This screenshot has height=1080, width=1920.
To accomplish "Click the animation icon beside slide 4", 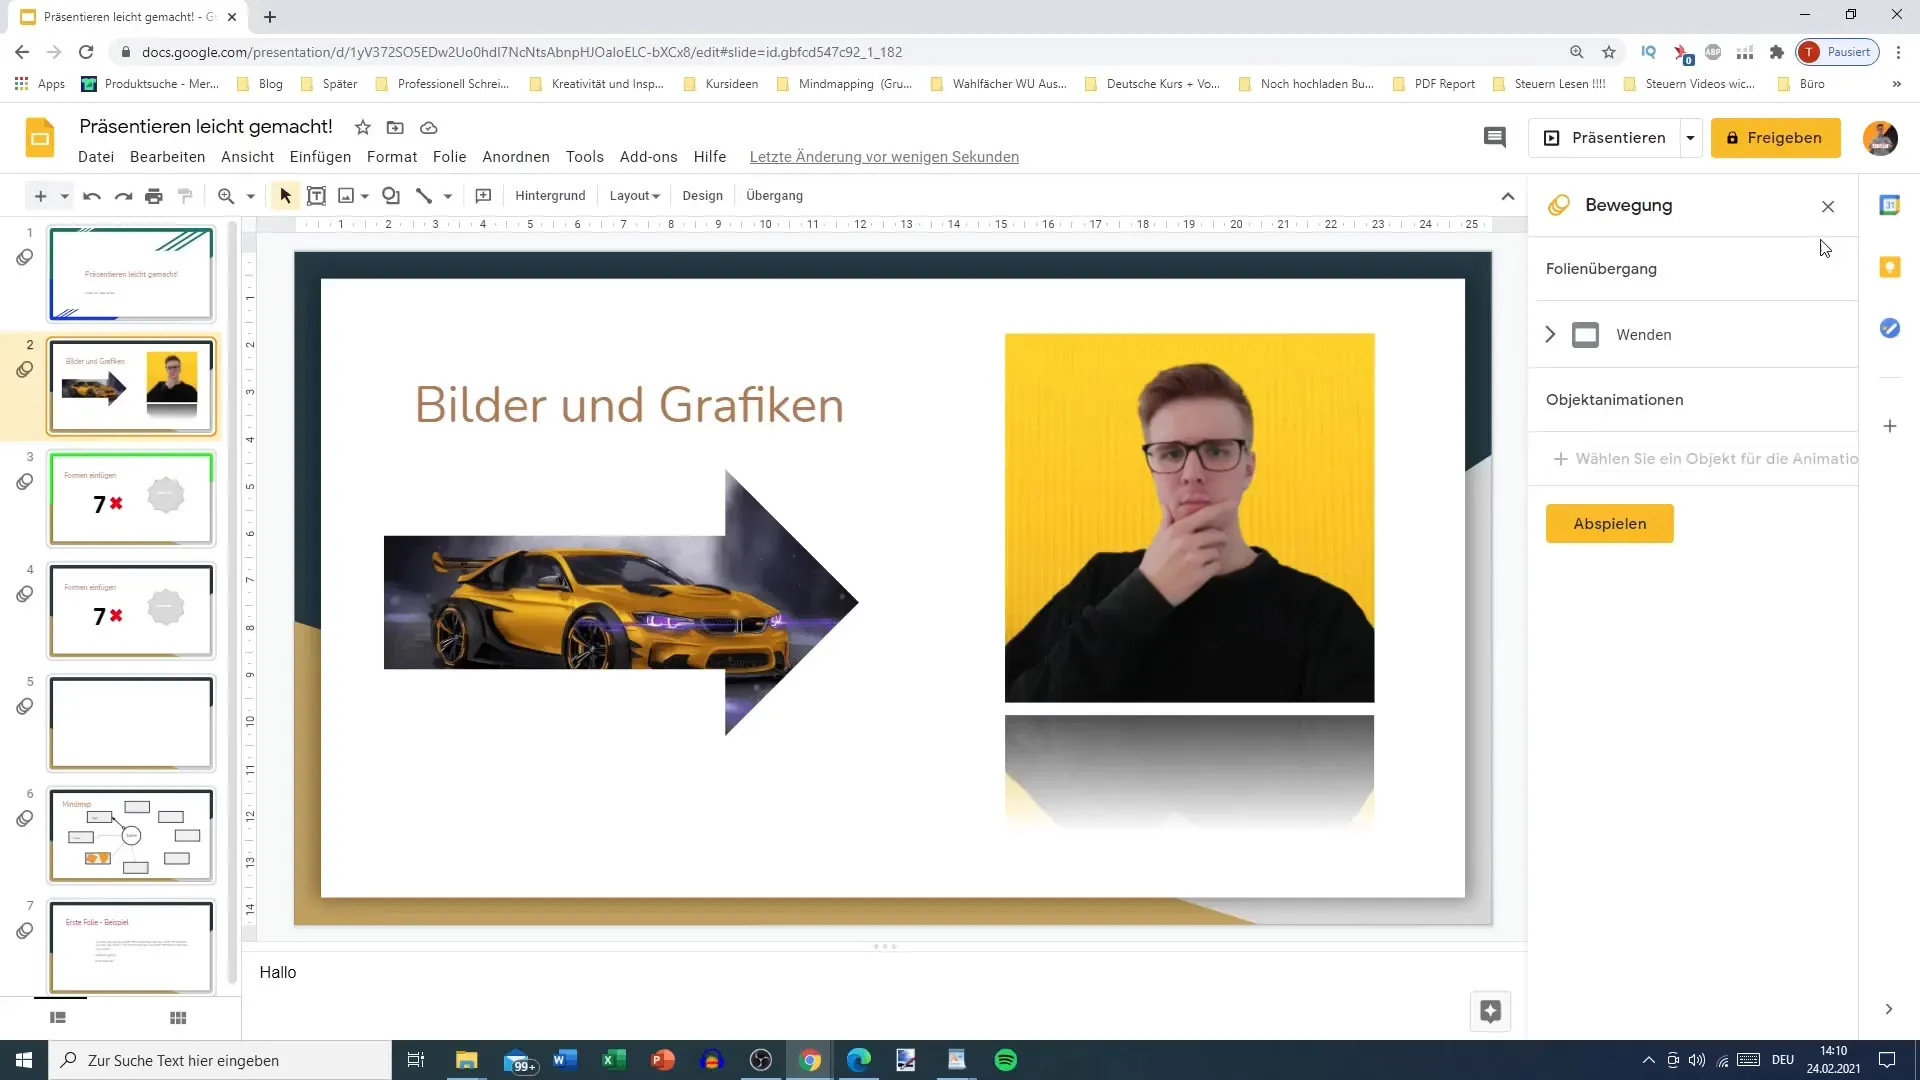I will coord(25,594).
